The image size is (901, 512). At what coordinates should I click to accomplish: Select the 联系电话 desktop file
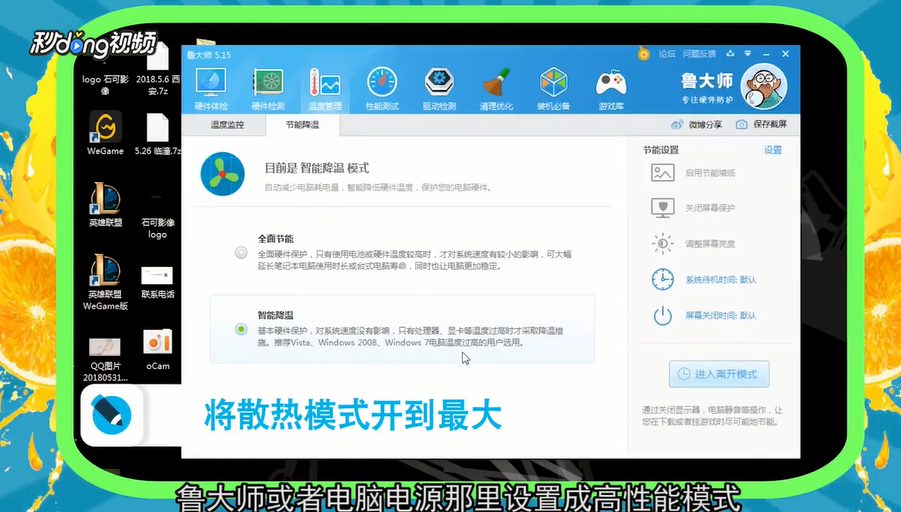coord(157,282)
